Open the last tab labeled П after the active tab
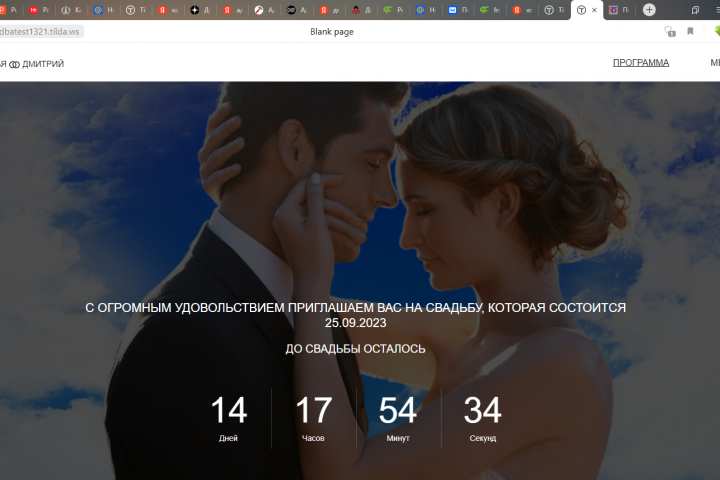The width and height of the screenshot is (720, 480). (619, 10)
